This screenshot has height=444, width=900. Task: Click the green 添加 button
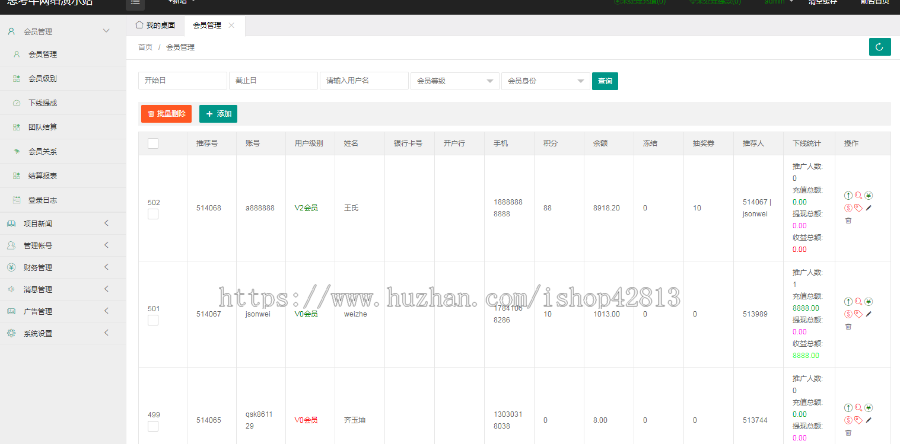click(x=218, y=114)
